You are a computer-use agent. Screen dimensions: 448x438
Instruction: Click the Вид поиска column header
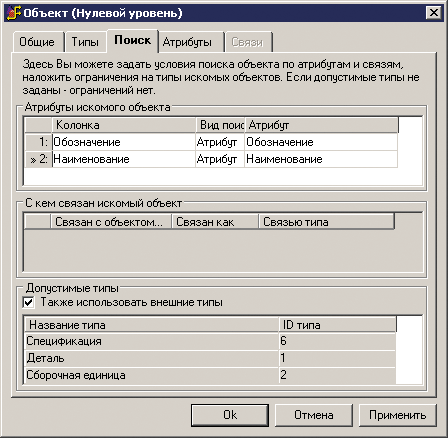tap(220, 125)
